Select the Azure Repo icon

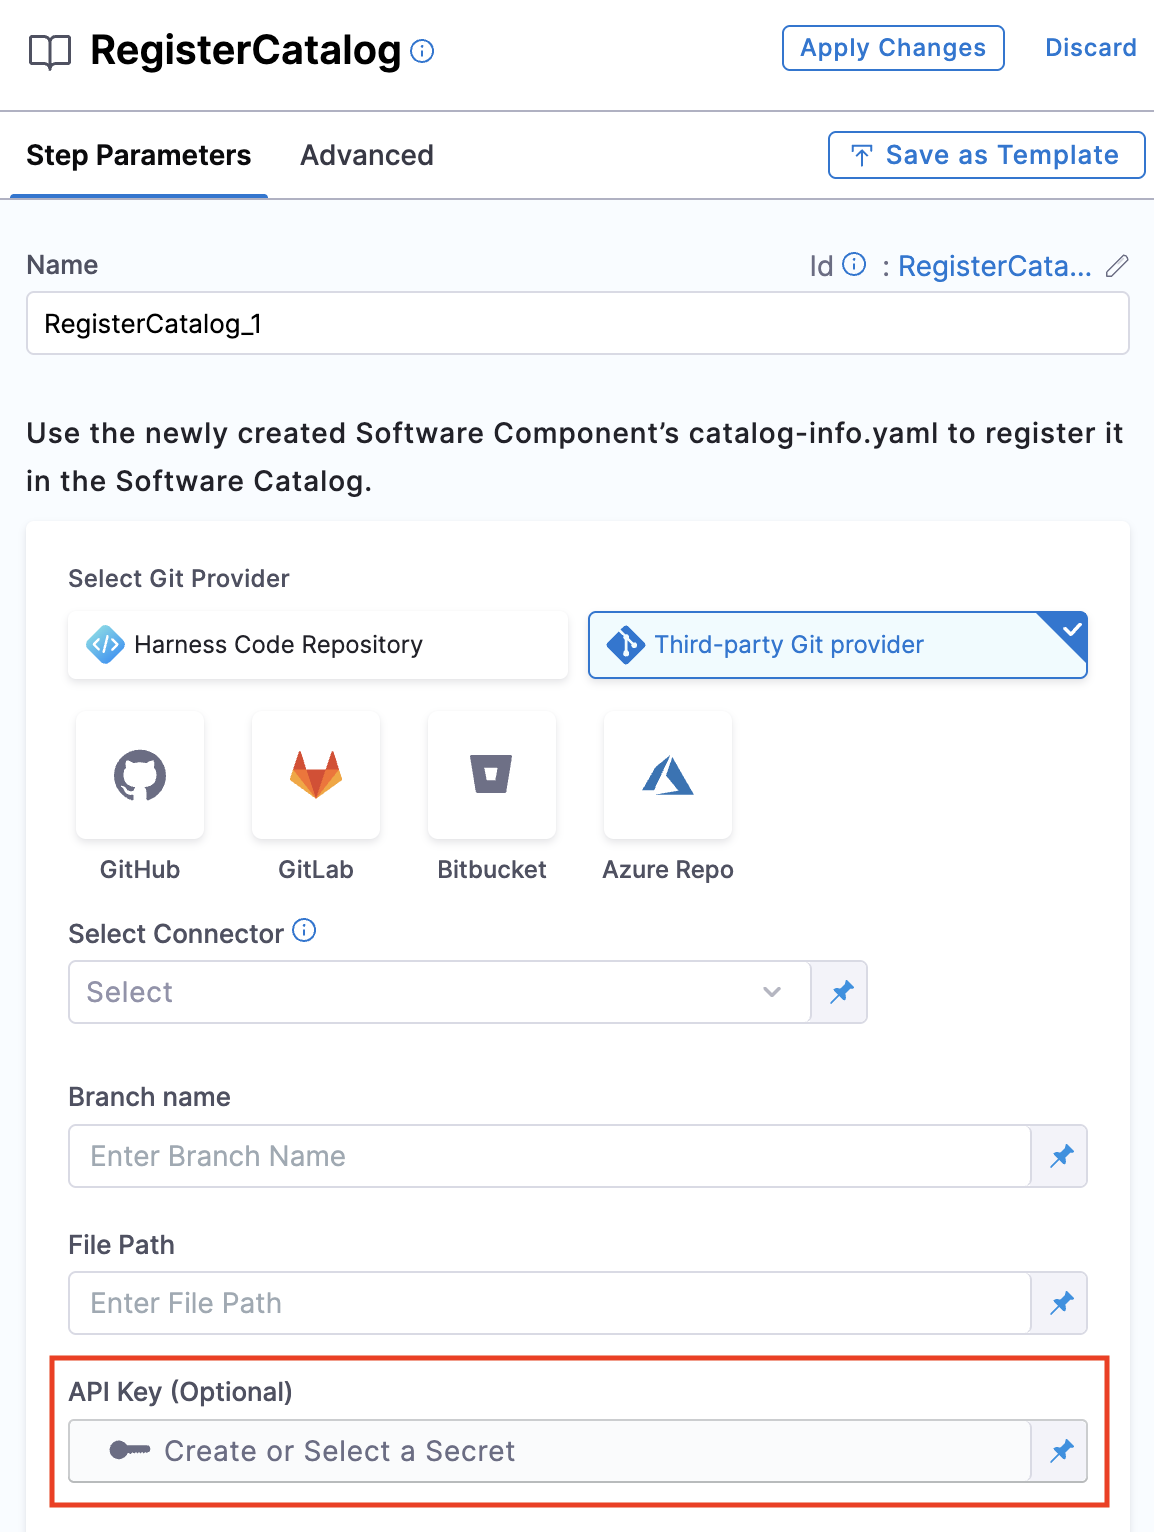coord(668,775)
